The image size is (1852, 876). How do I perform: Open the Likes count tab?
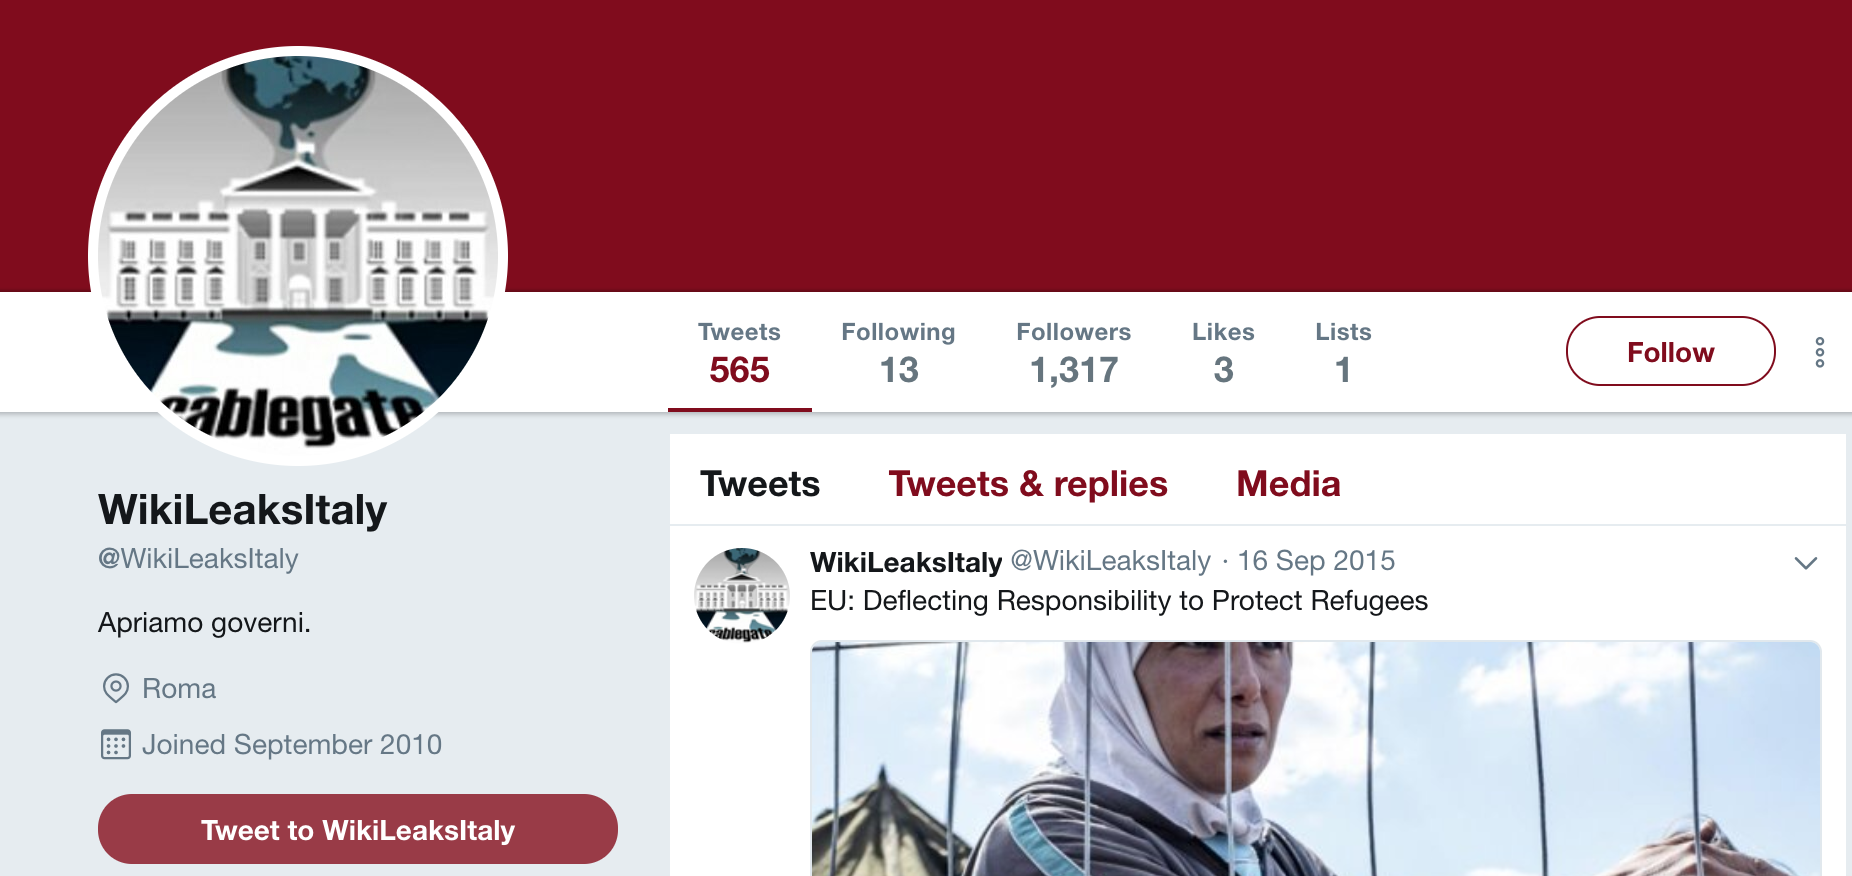[1222, 353]
